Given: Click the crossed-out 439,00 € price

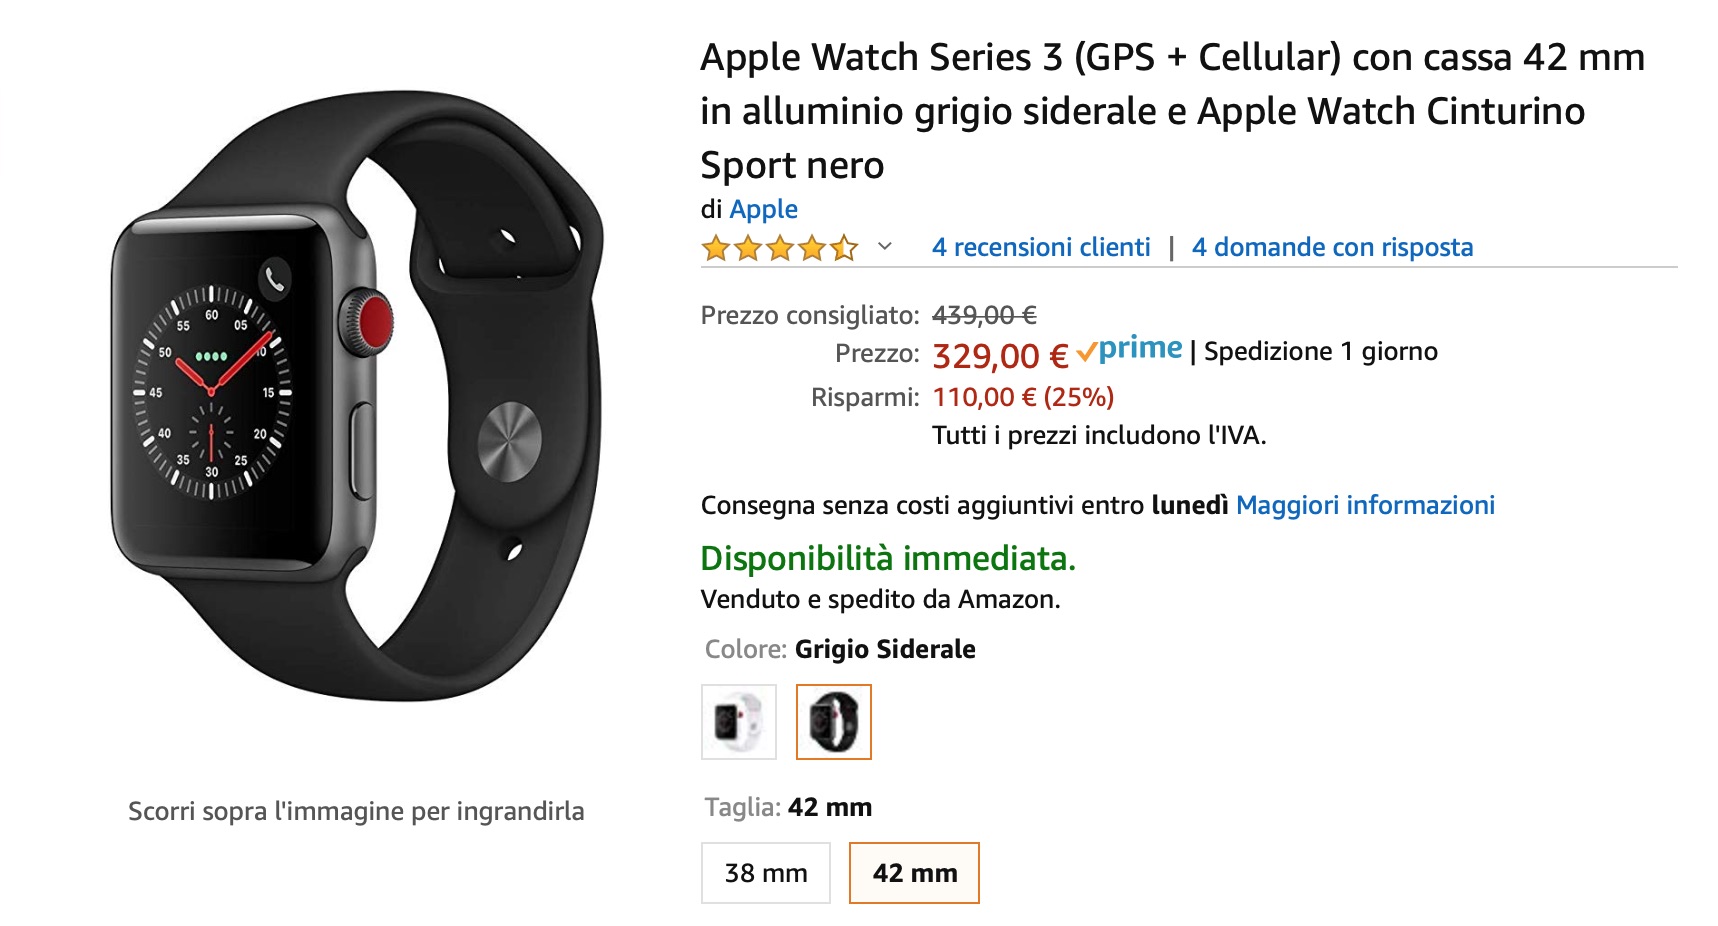Looking at the screenshot, I should click(984, 316).
